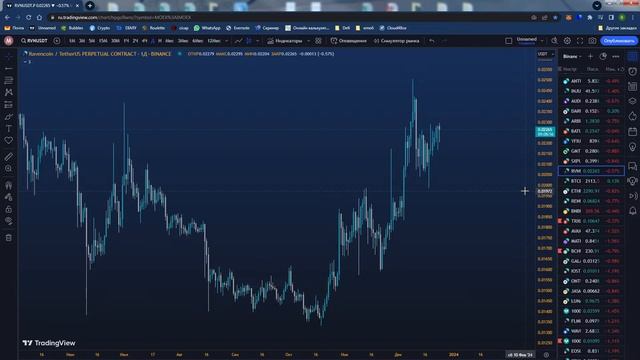Select the RVN row in the watchlist

pyautogui.click(x=591, y=171)
